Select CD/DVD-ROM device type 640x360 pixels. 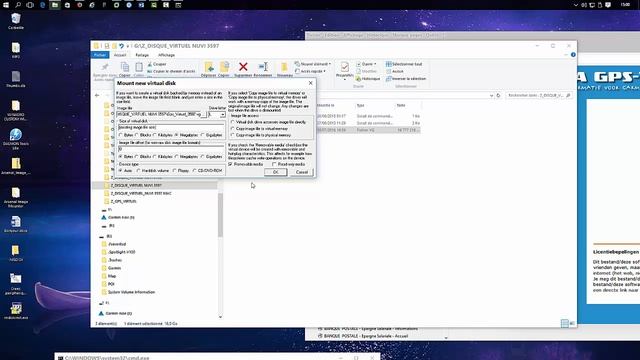click(x=195, y=171)
